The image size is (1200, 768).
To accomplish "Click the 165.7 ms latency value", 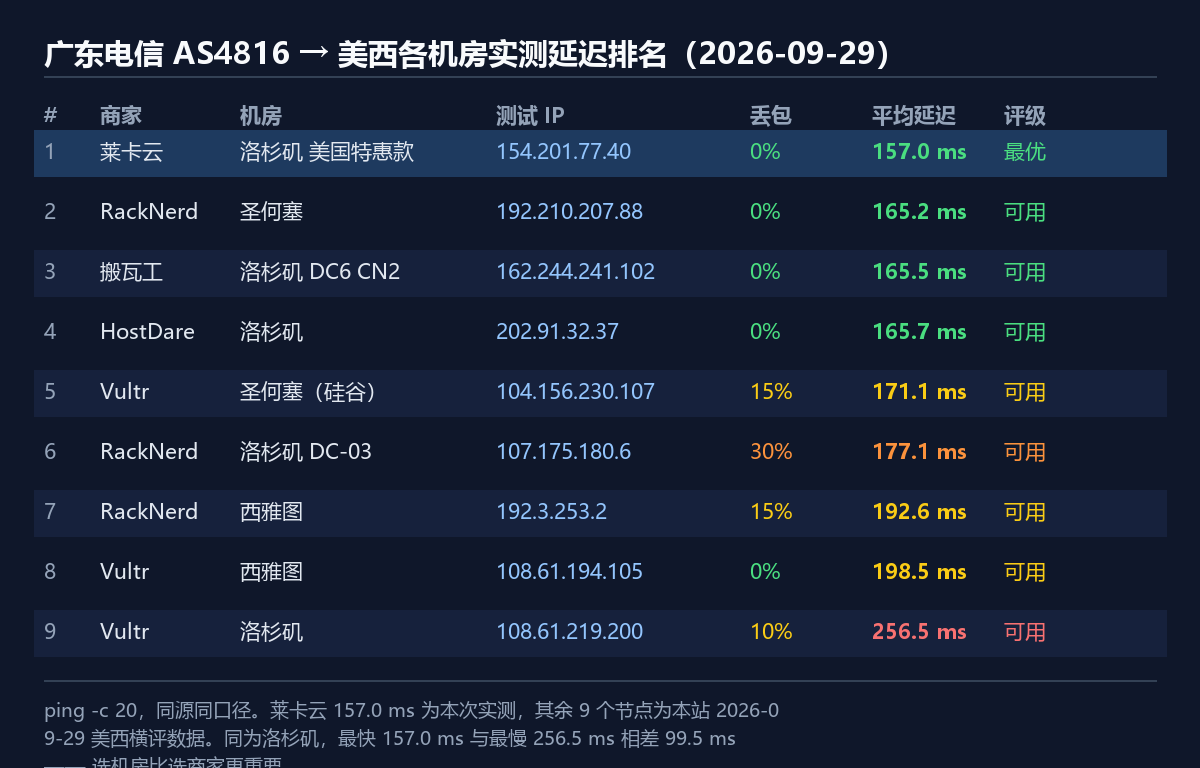I will (x=919, y=332).
